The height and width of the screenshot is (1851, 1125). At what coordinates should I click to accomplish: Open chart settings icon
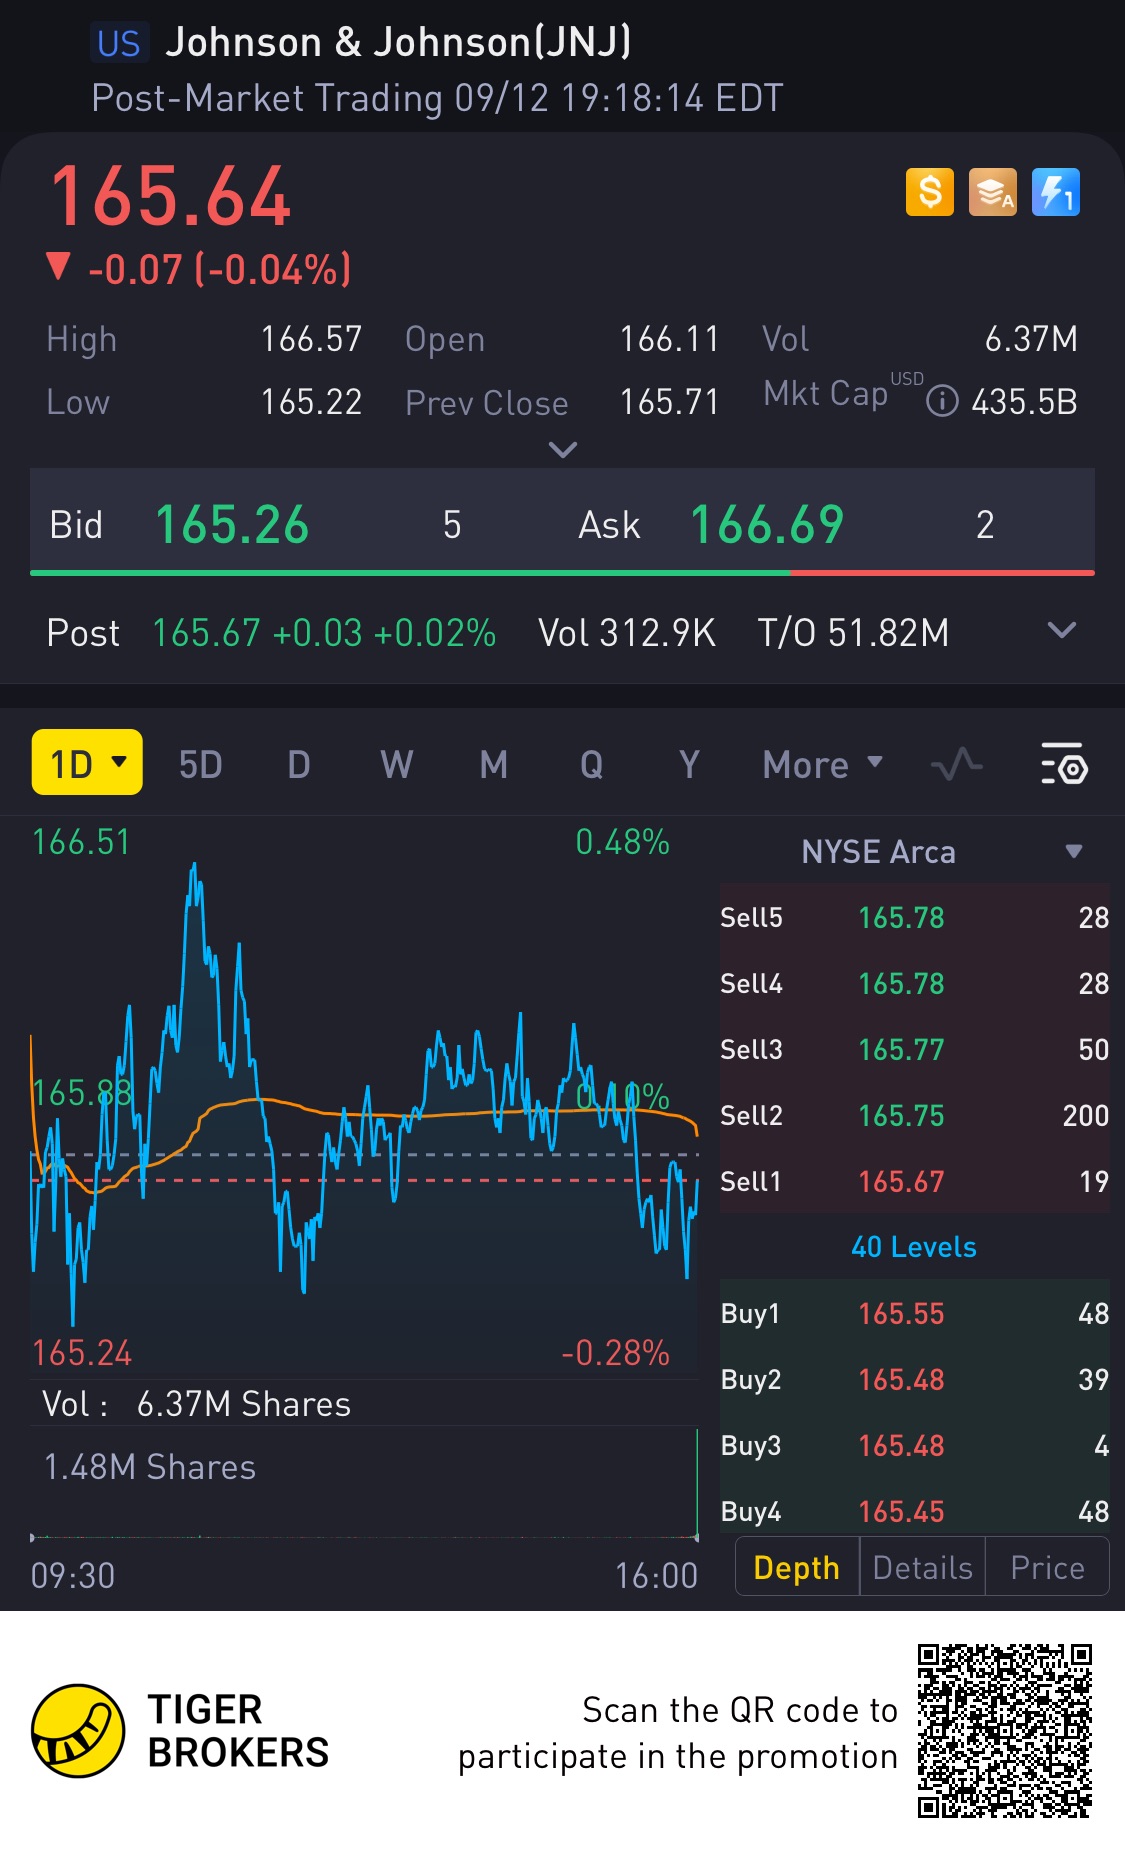pyautogui.click(x=1064, y=765)
